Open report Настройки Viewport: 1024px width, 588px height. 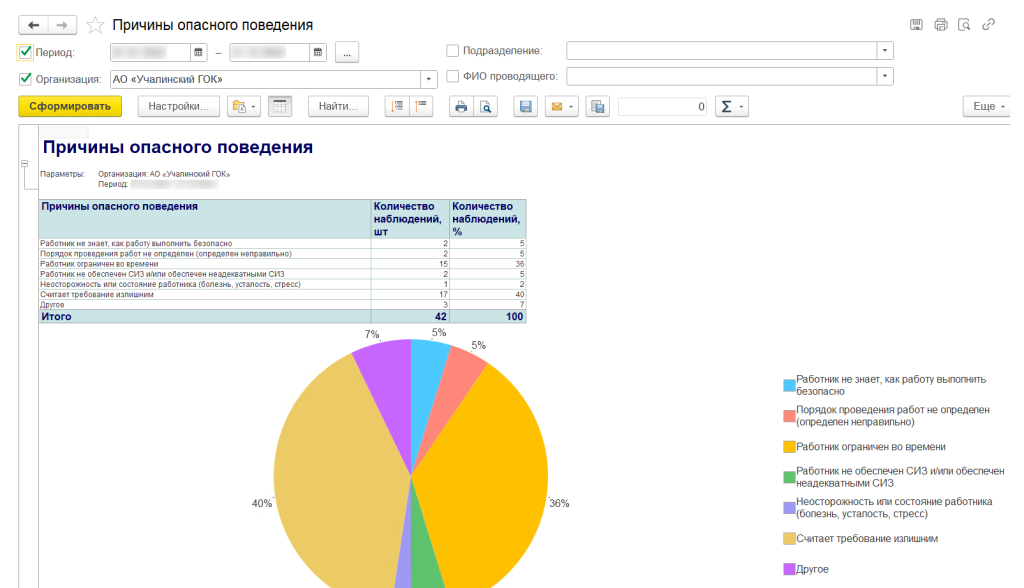pyautogui.click(x=178, y=107)
